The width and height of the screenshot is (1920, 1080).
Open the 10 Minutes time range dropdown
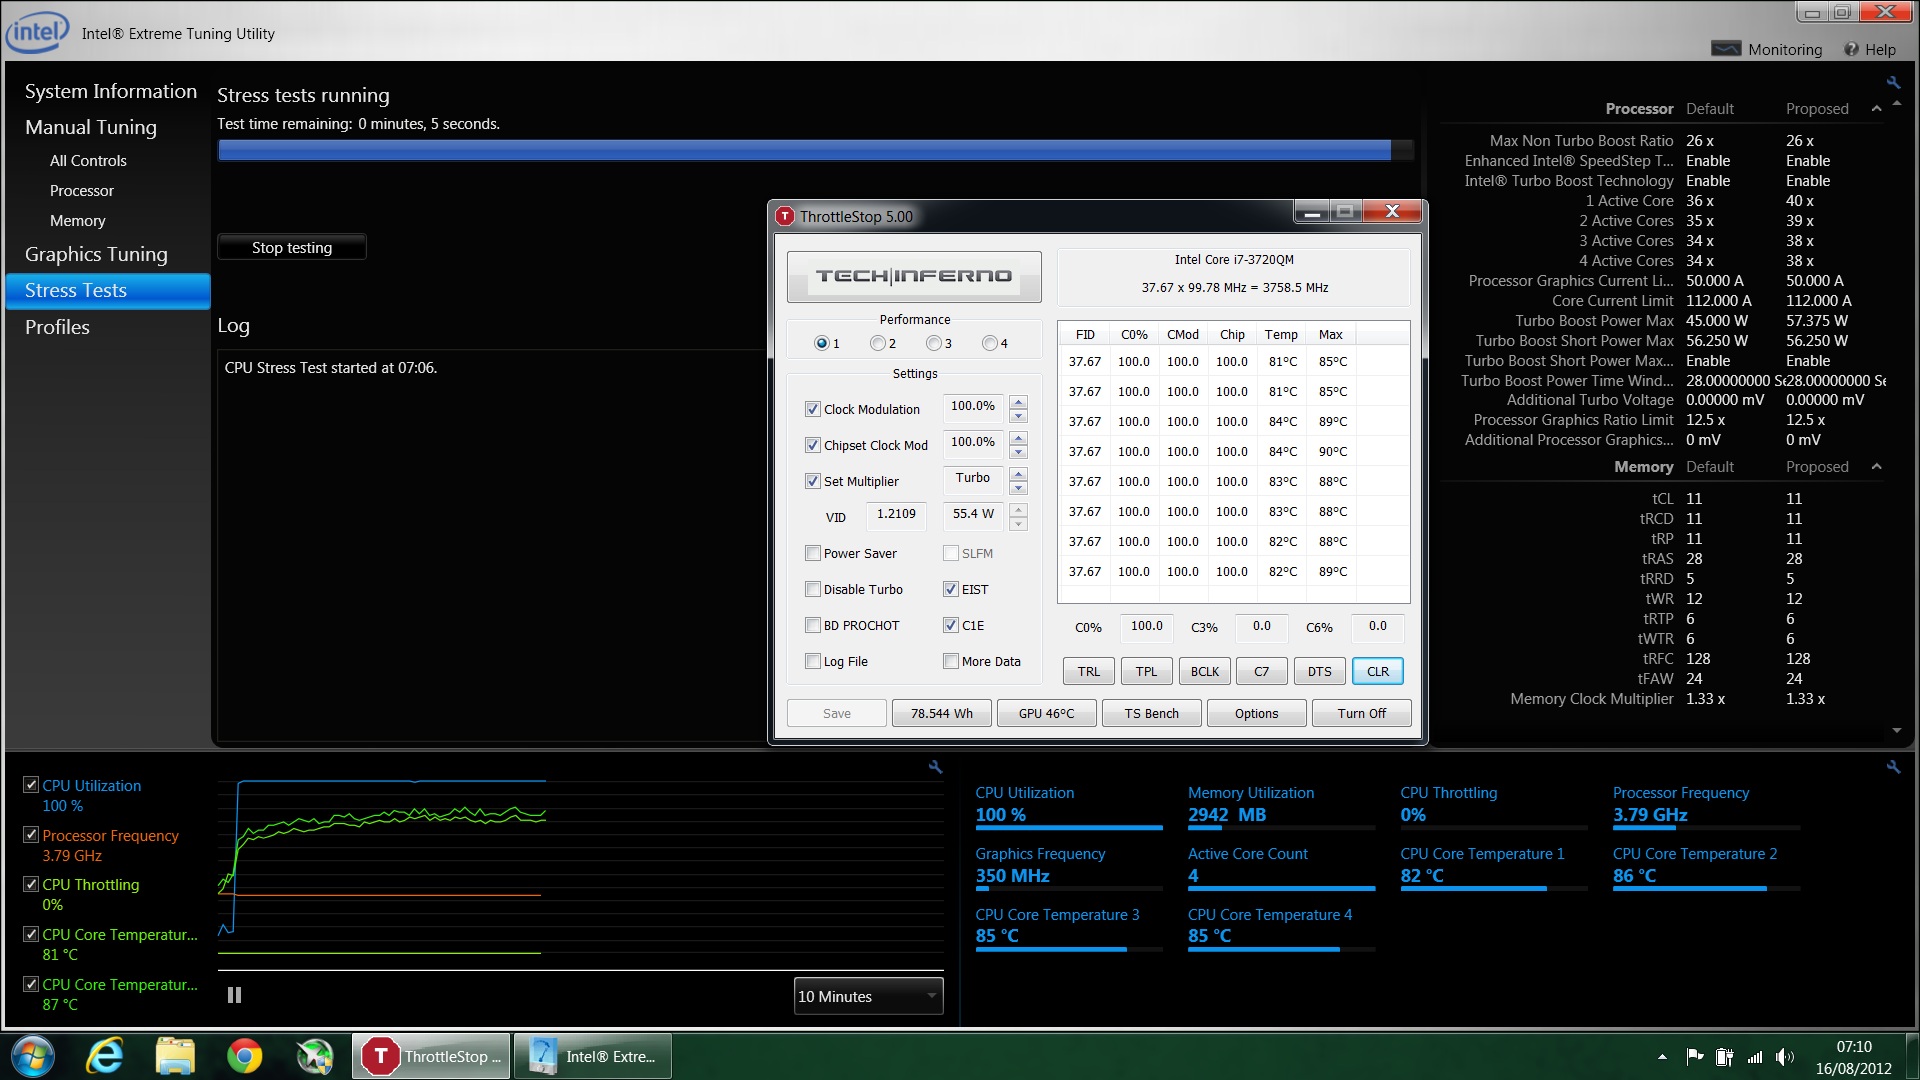coord(868,996)
